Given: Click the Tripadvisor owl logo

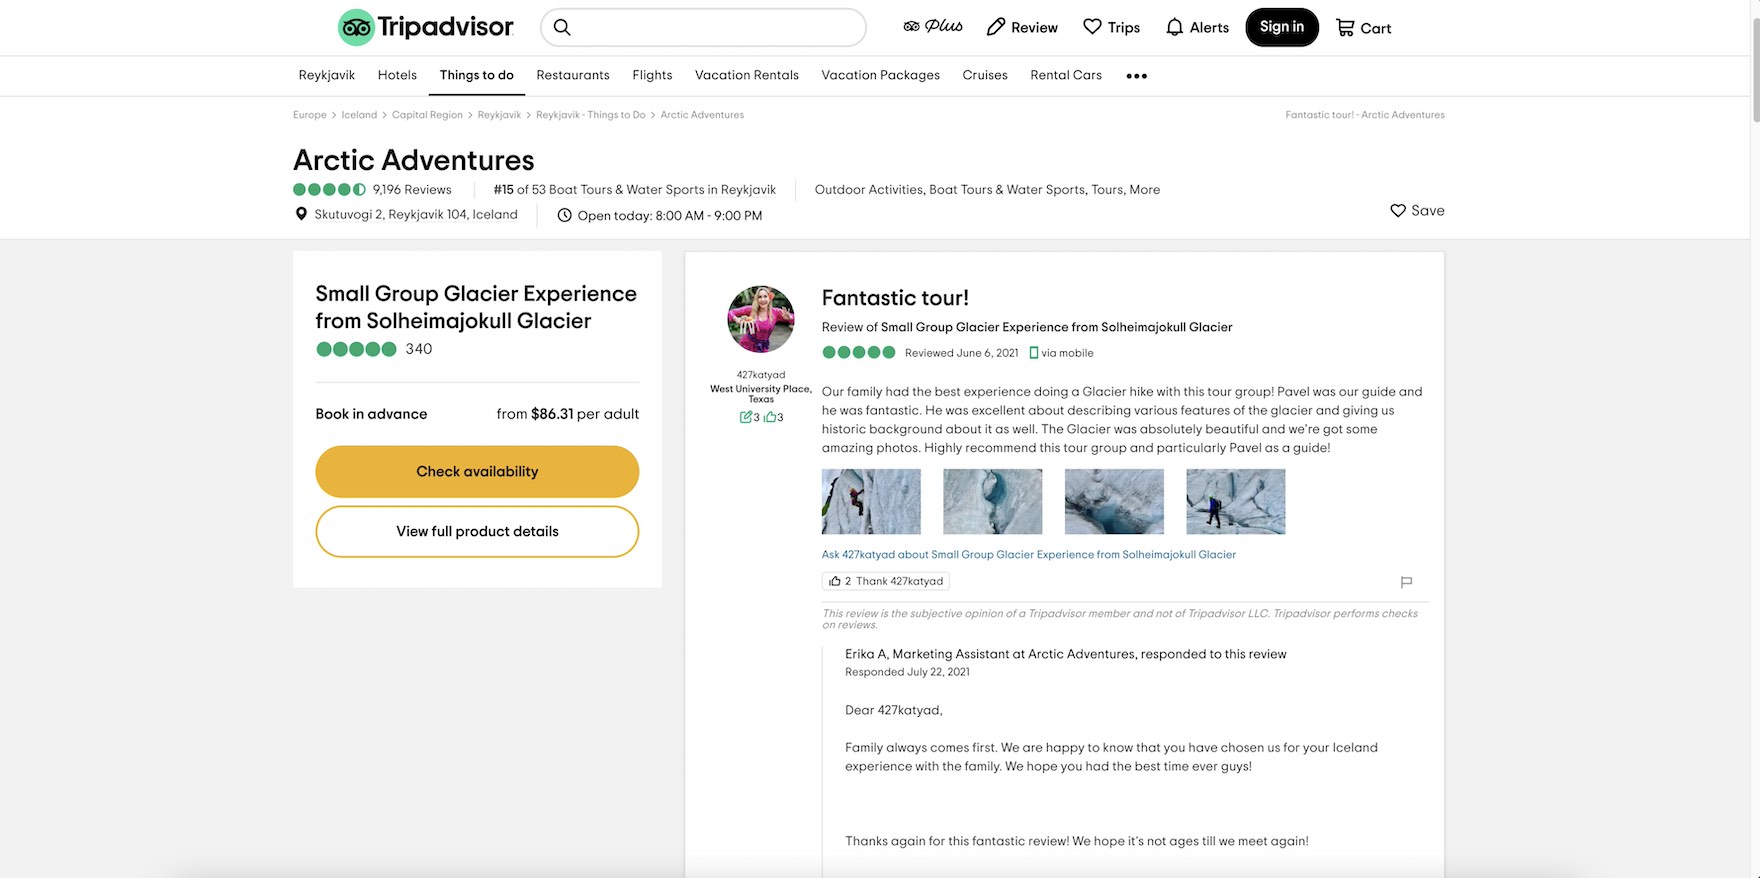Looking at the screenshot, I should point(356,28).
